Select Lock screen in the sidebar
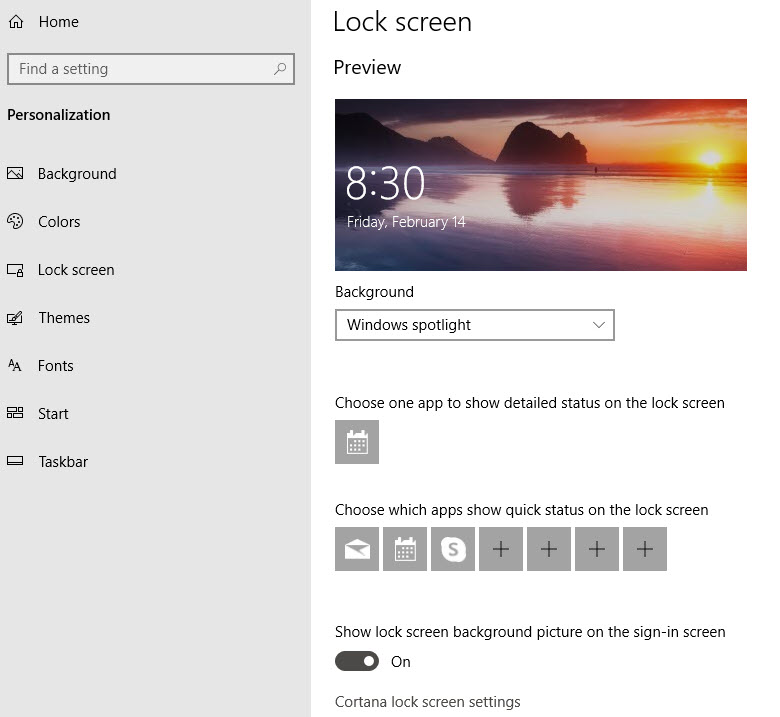Screen dimensions: 780x717 tap(75, 270)
